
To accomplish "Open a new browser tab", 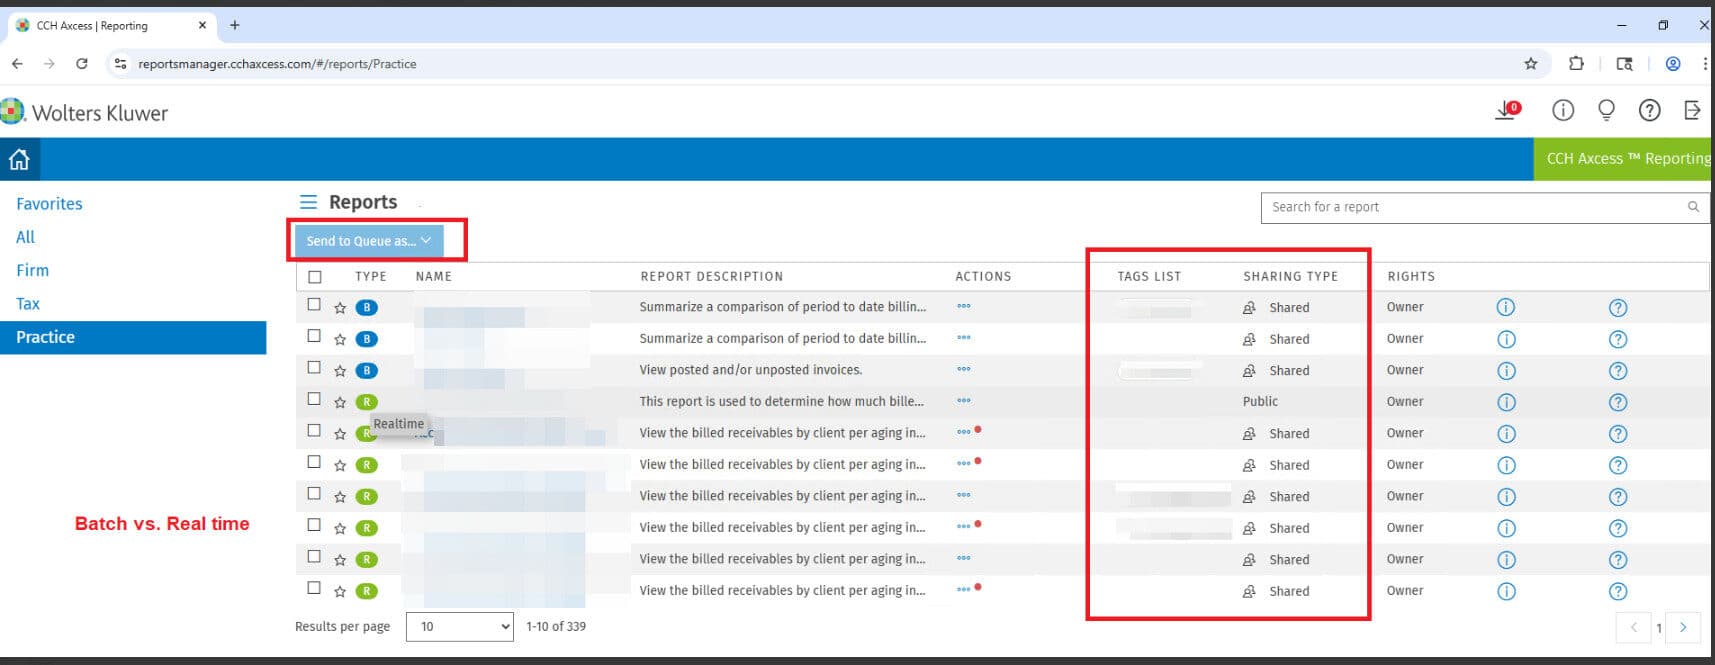I will tap(235, 25).
